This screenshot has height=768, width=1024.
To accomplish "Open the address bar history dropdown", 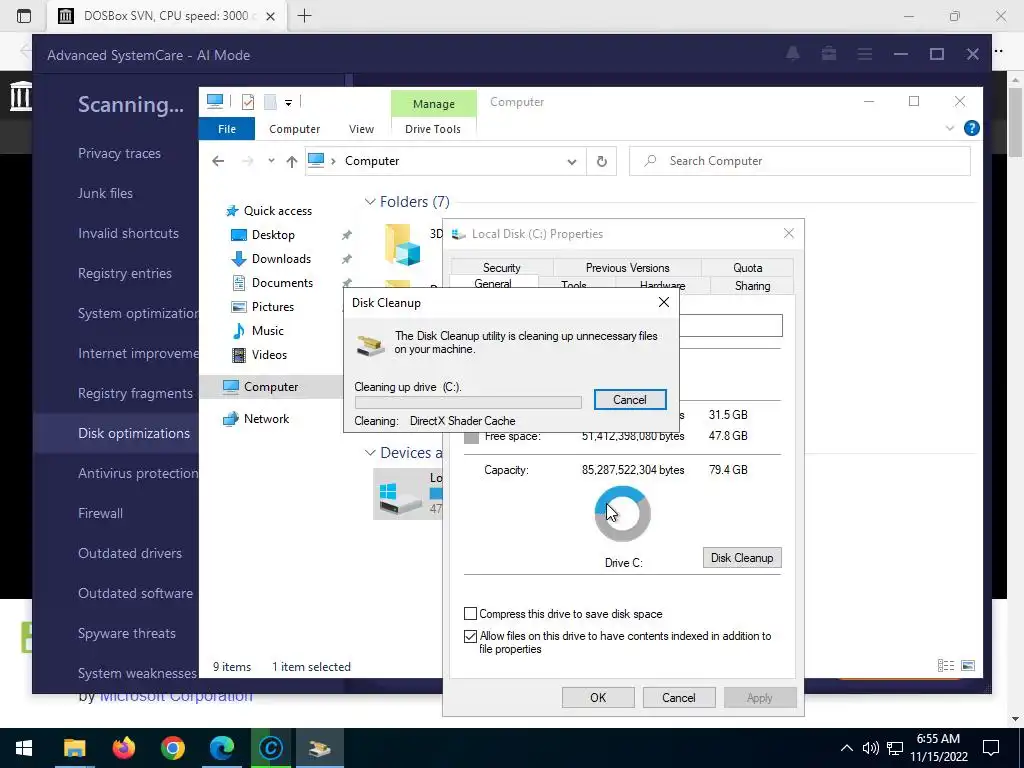I will point(571,161).
